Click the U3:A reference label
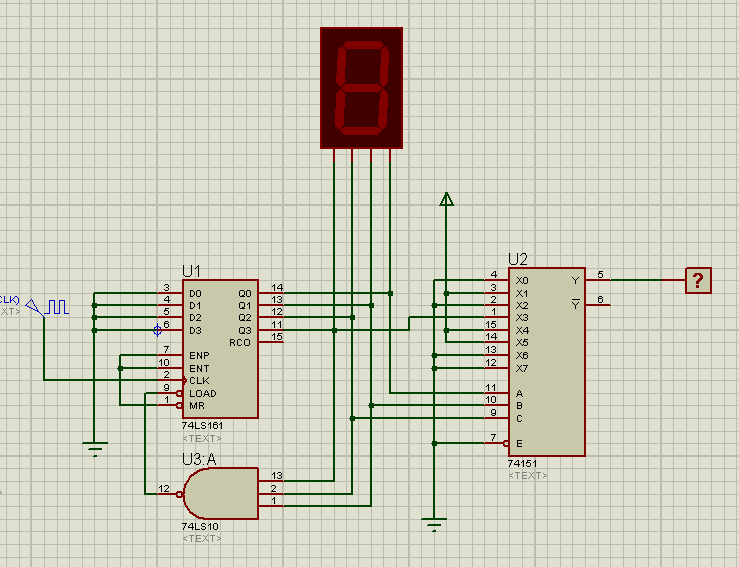This screenshot has height=567, width=739. click(203, 458)
